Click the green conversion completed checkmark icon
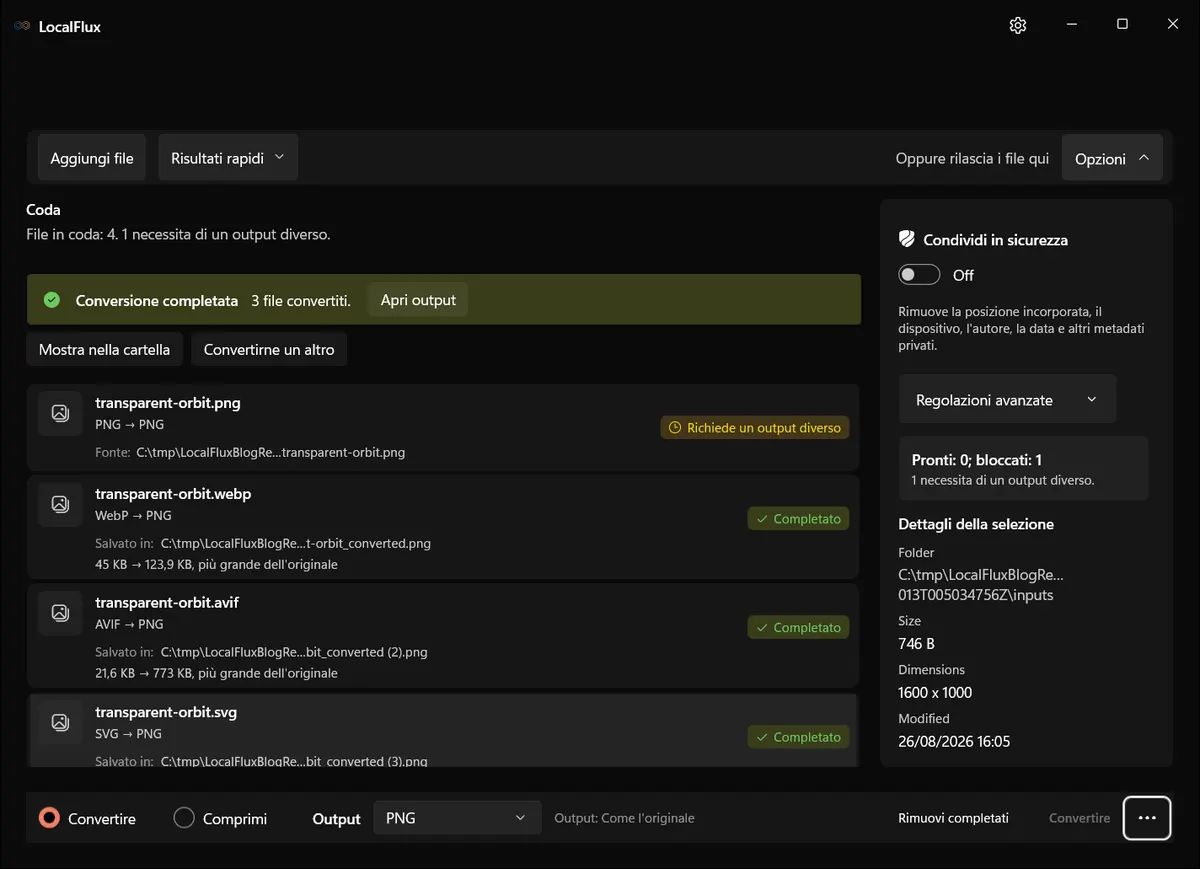1200x869 pixels. click(53, 300)
